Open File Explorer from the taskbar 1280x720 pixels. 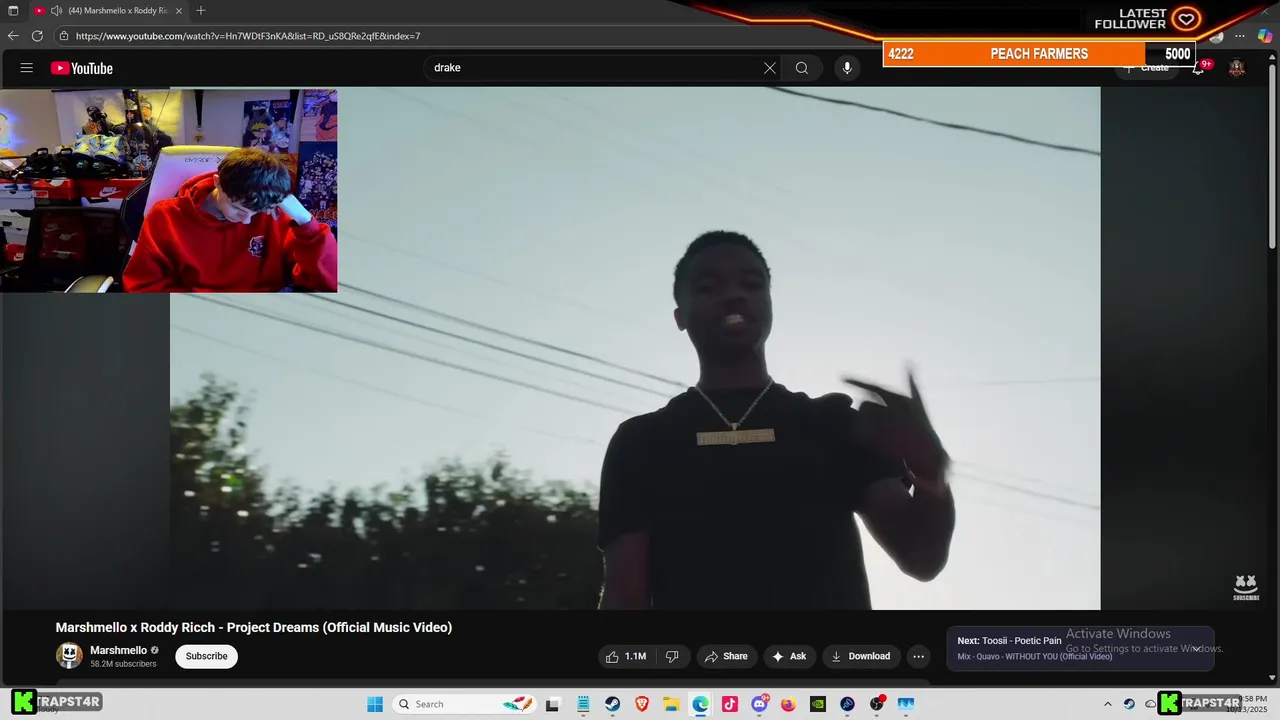coord(671,704)
